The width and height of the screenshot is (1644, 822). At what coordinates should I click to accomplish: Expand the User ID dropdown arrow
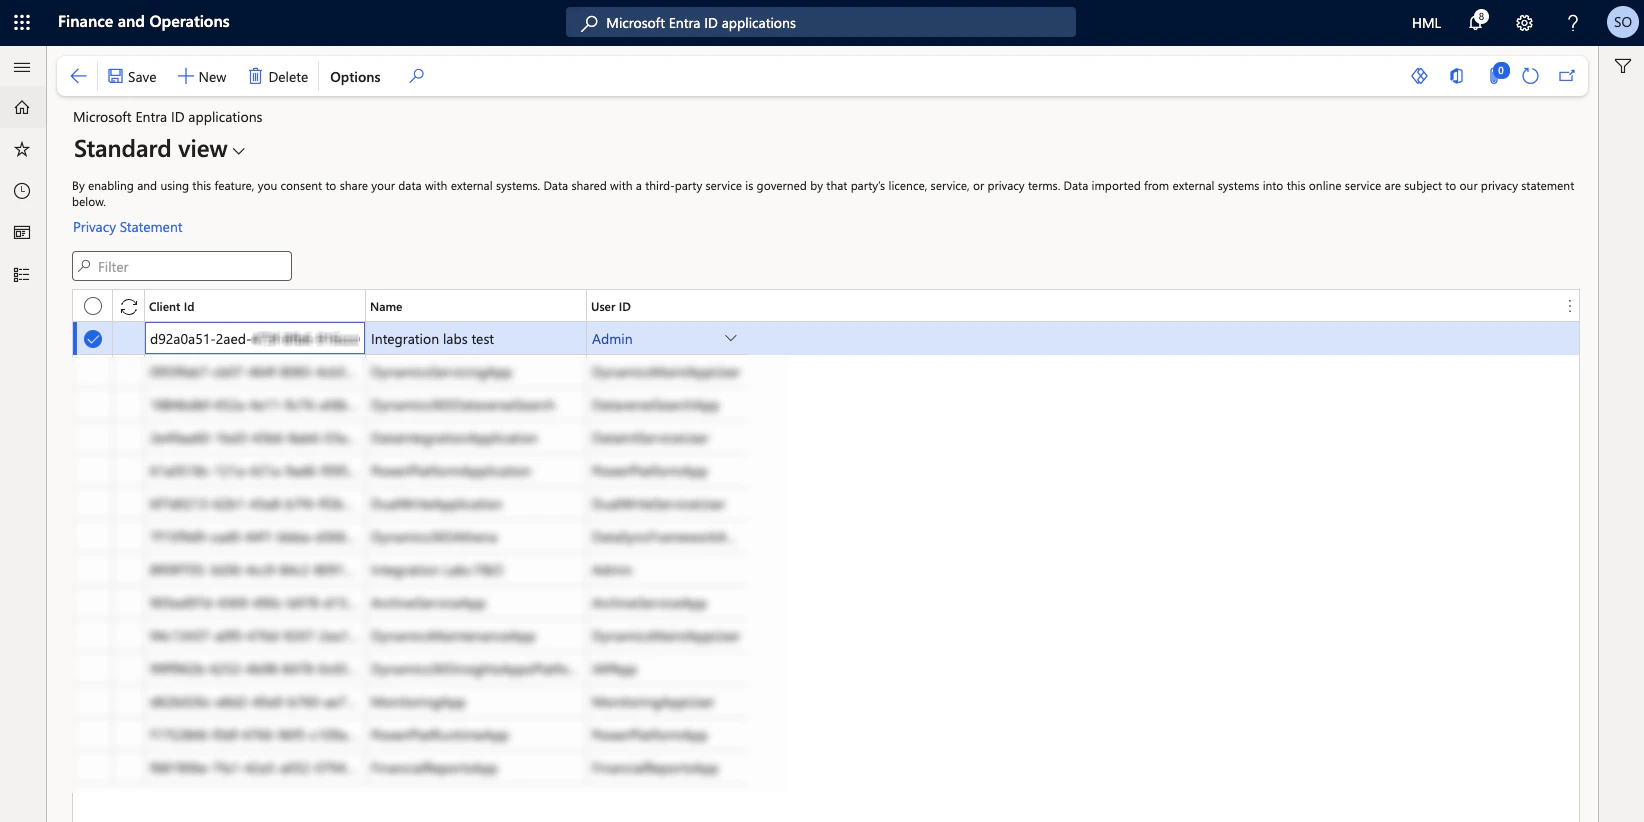tap(731, 338)
